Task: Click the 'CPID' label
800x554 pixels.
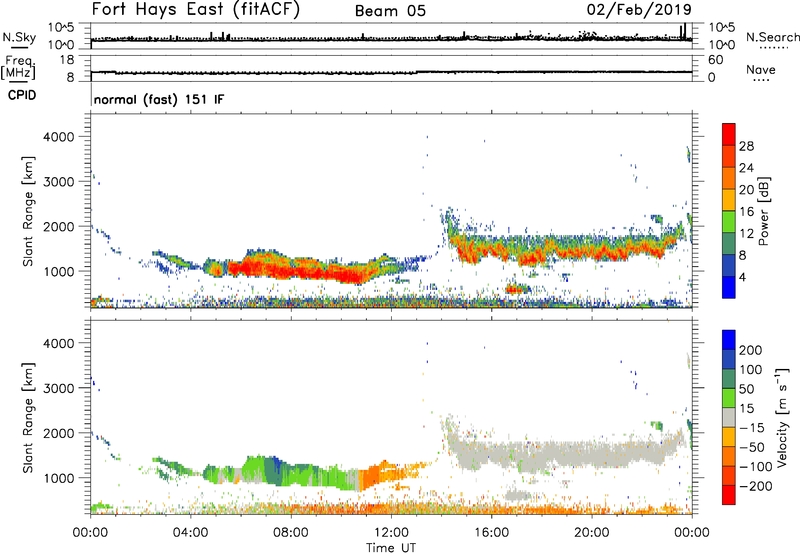Action: [22, 95]
